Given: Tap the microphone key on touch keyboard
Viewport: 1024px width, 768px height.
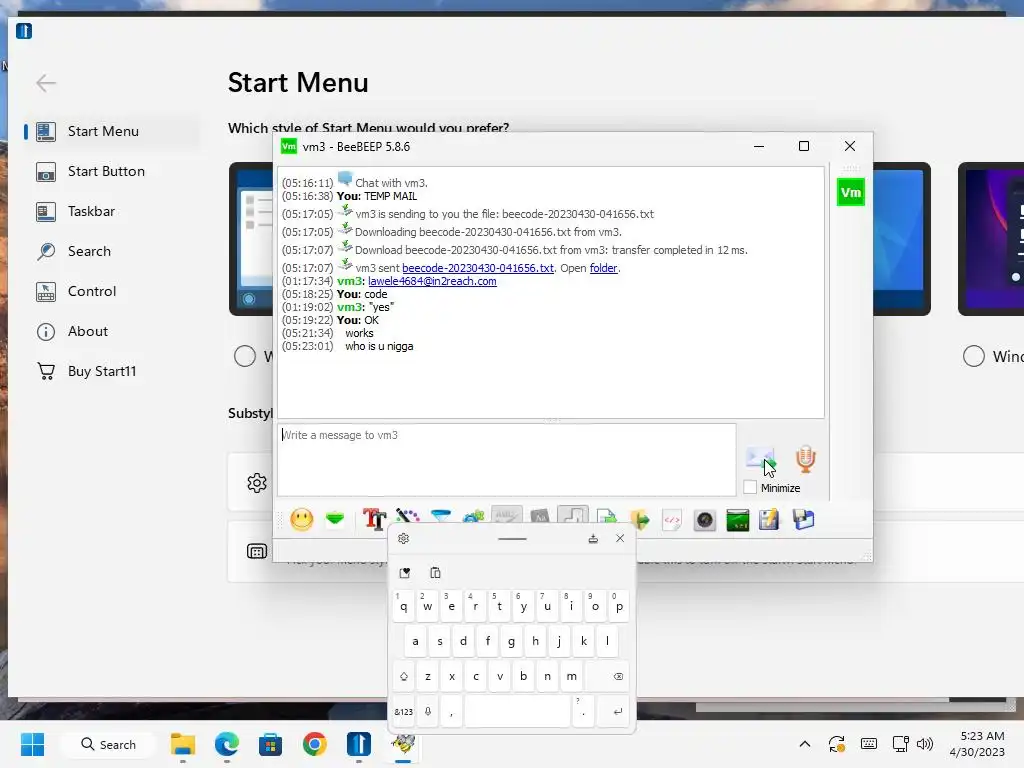Looking at the screenshot, I should (428, 711).
